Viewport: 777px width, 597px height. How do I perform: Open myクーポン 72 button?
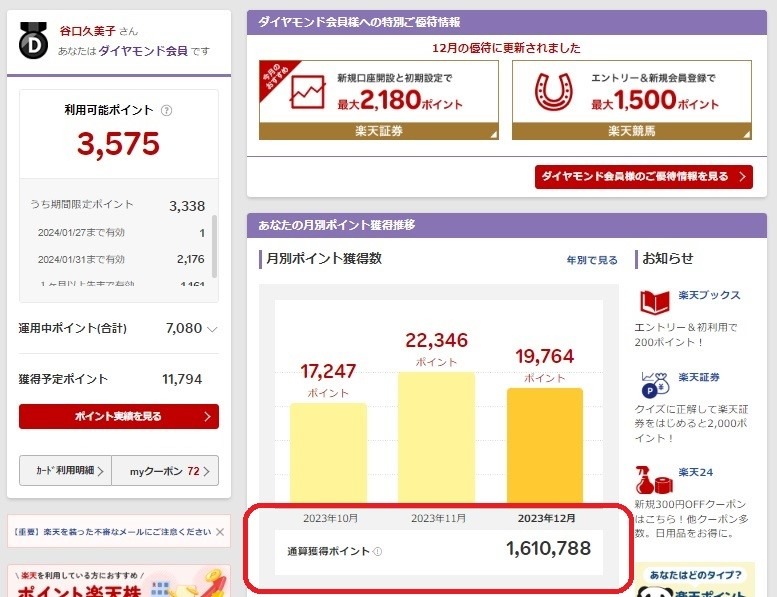pos(165,471)
